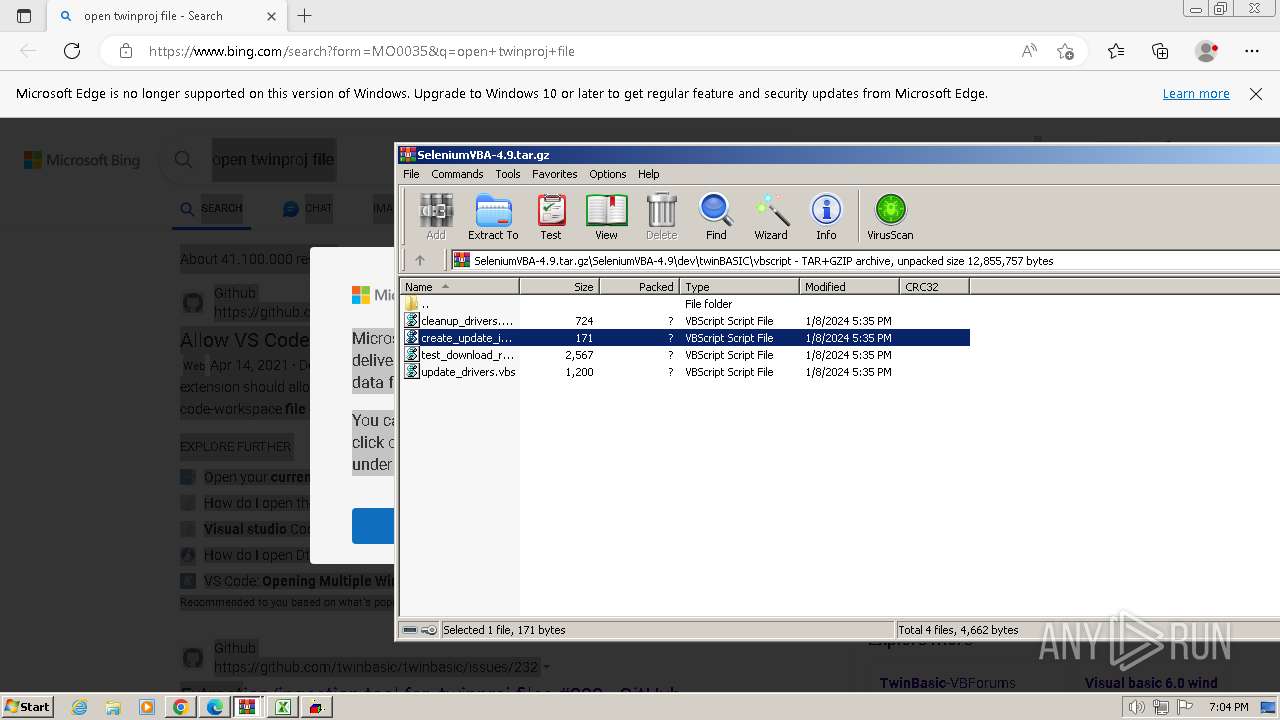Sort the list by Size column
The width and height of the screenshot is (1280, 720).
coord(559,286)
